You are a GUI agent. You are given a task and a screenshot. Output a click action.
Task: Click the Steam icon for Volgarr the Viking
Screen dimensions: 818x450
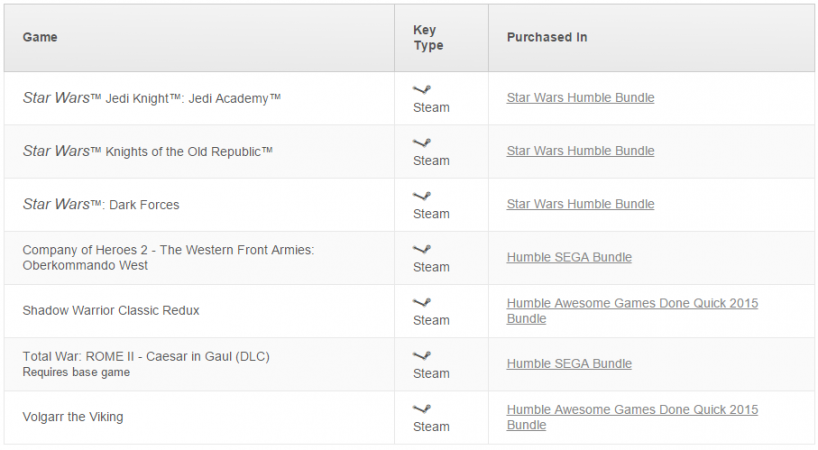[422, 409]
